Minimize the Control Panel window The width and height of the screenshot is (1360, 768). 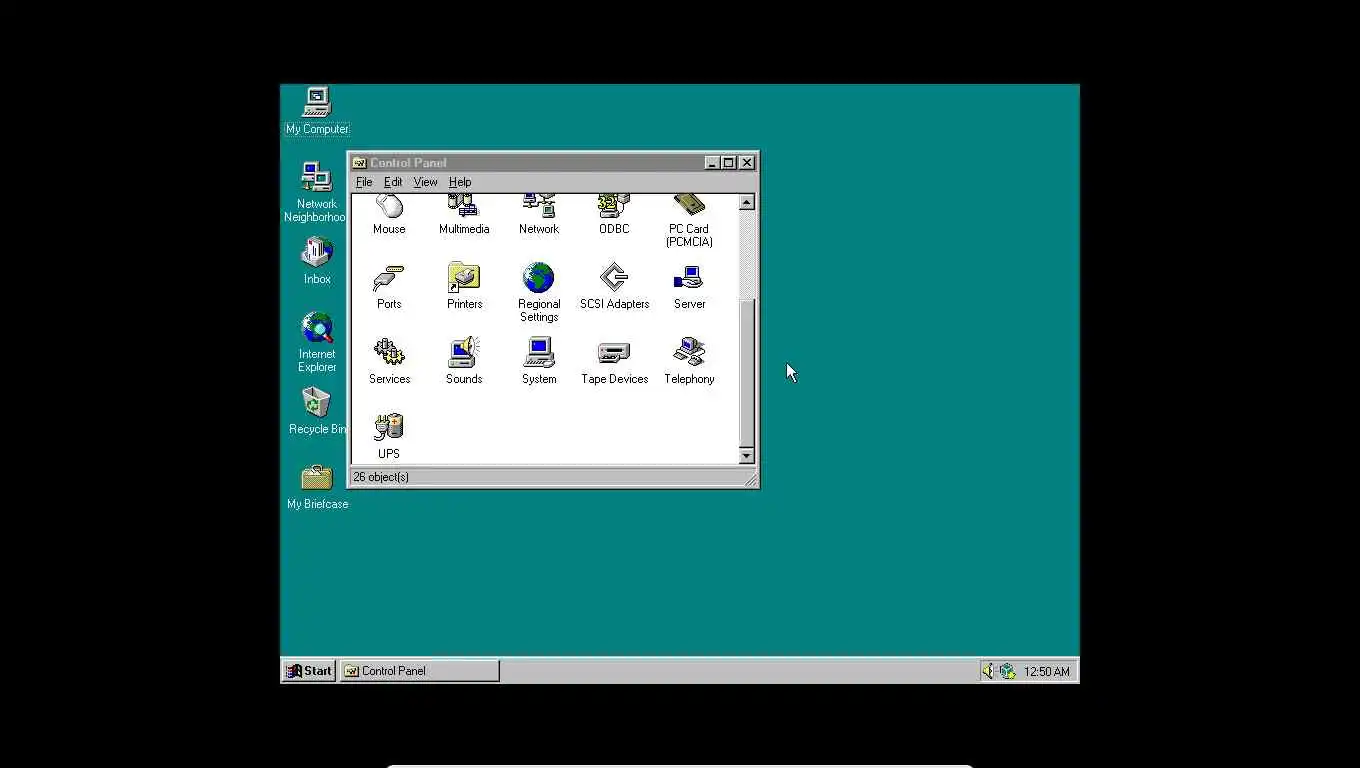[712, 163]
